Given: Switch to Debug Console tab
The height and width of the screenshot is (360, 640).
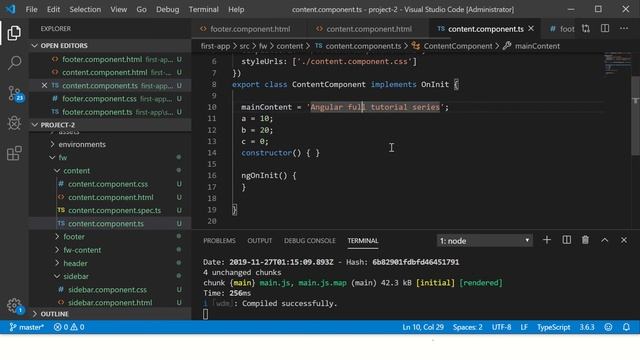Looking at the screenshot, I should [x=309, y=240].
